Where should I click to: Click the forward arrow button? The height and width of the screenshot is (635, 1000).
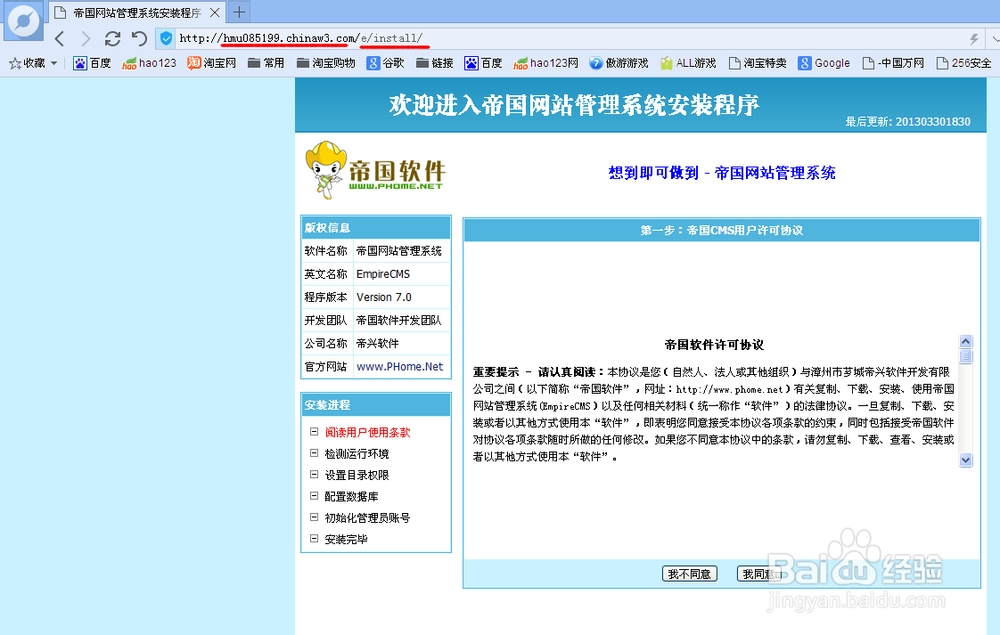[x=85, y=39]
